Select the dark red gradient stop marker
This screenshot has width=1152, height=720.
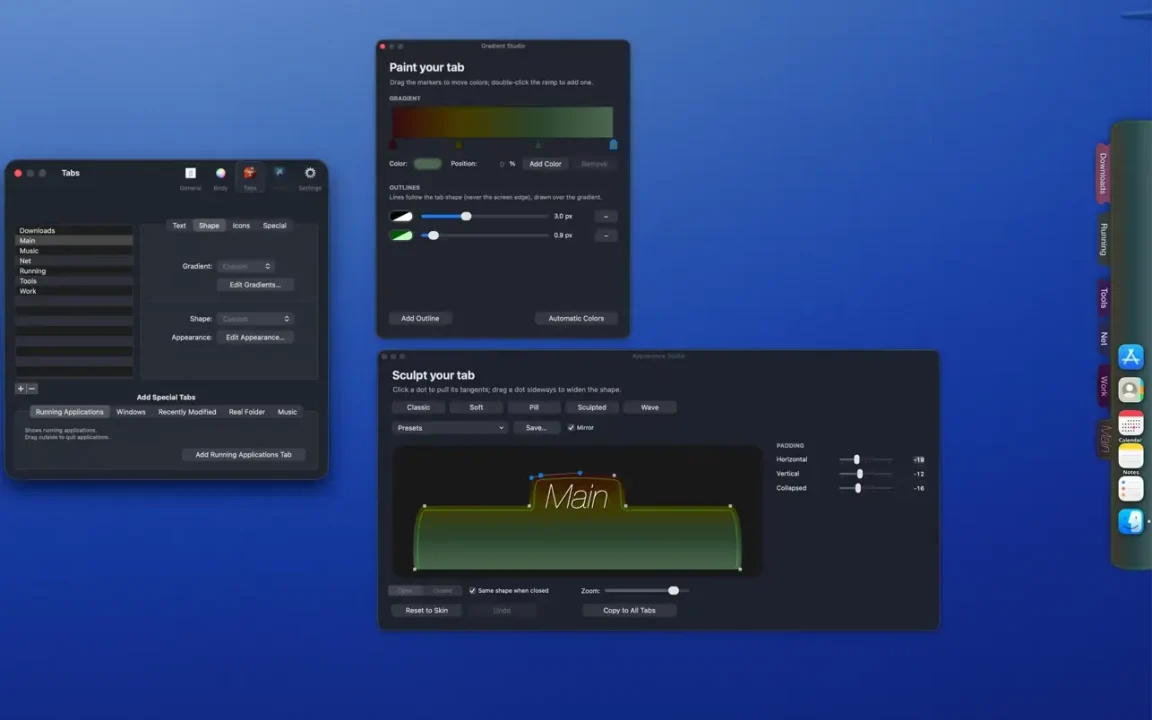pos(392,145)
